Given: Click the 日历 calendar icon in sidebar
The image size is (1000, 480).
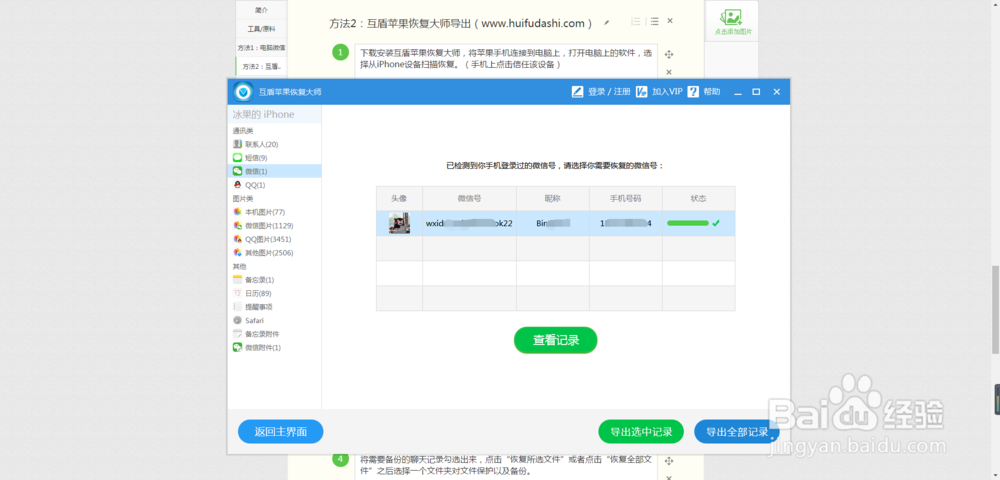Looking at the screenshot, I should click(x=237, y=293).
